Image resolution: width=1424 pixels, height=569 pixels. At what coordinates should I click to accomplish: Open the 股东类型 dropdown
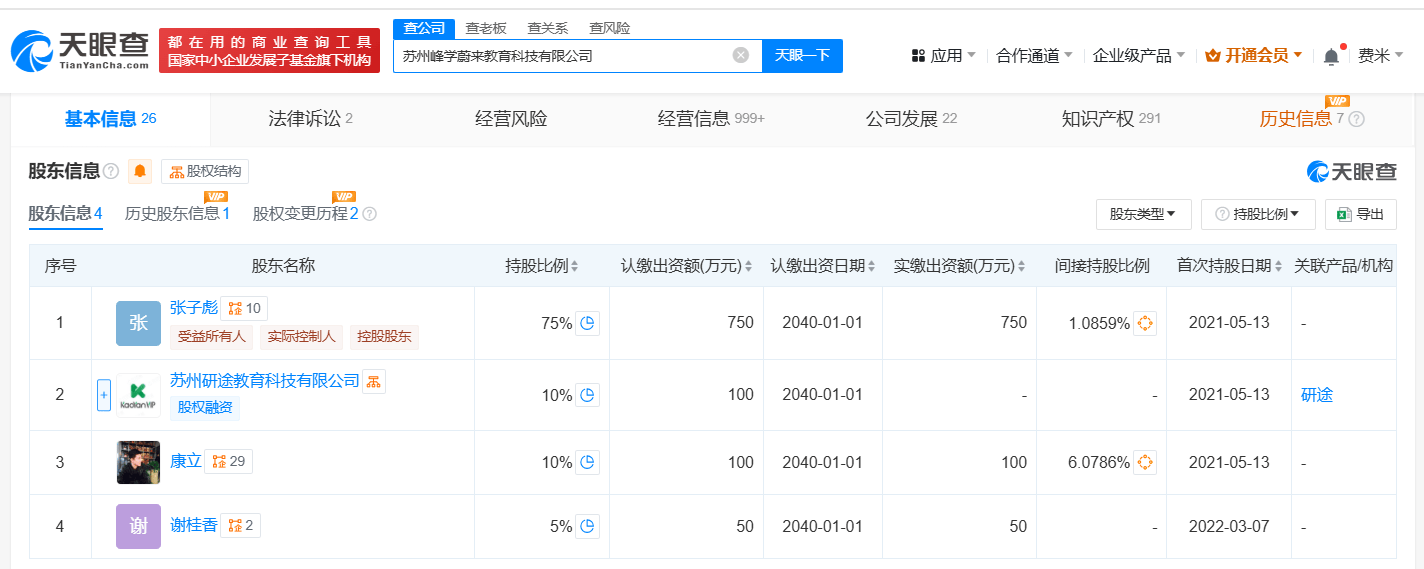coord(1143,214)
